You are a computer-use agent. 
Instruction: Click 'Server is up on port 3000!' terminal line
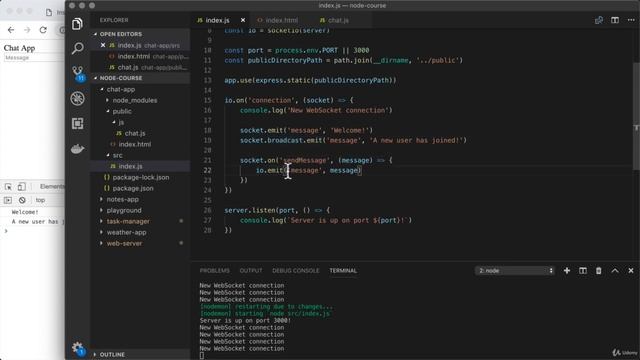[245, 321]
